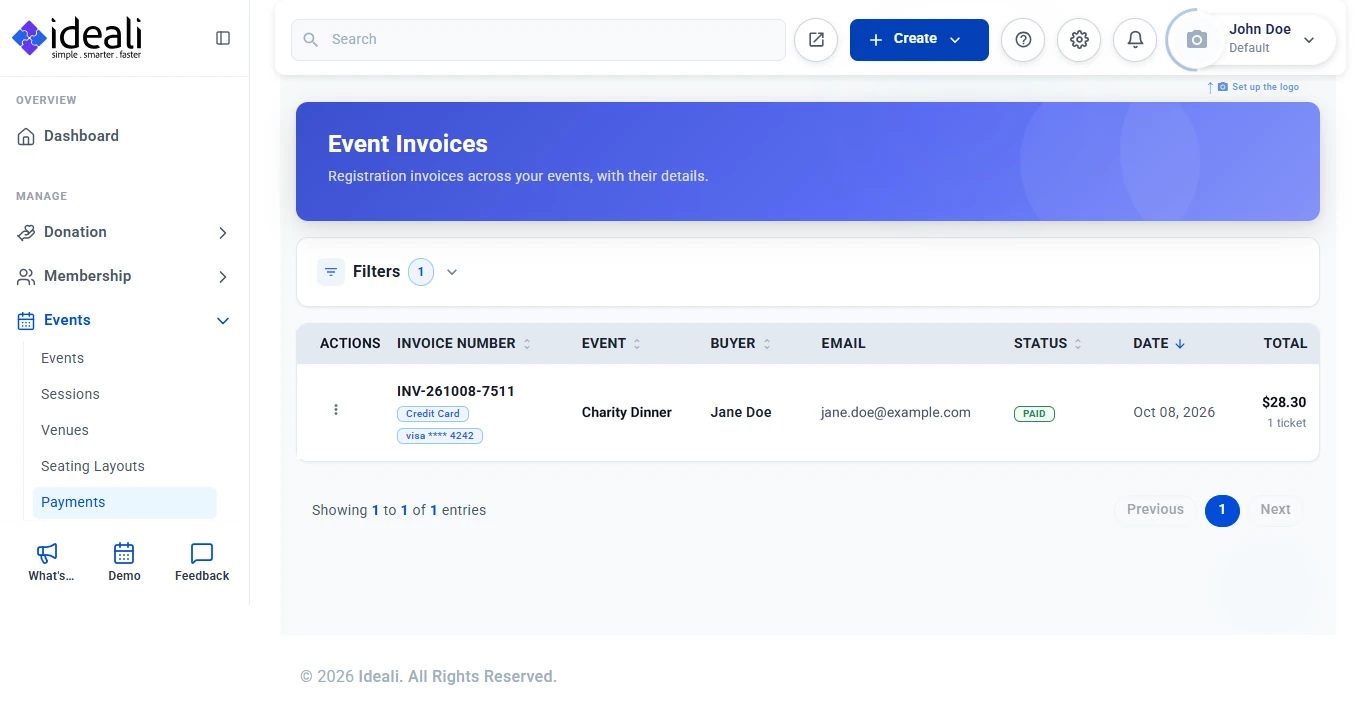
Task: Sort by Invoice Number column arrows
Action: 527,344
